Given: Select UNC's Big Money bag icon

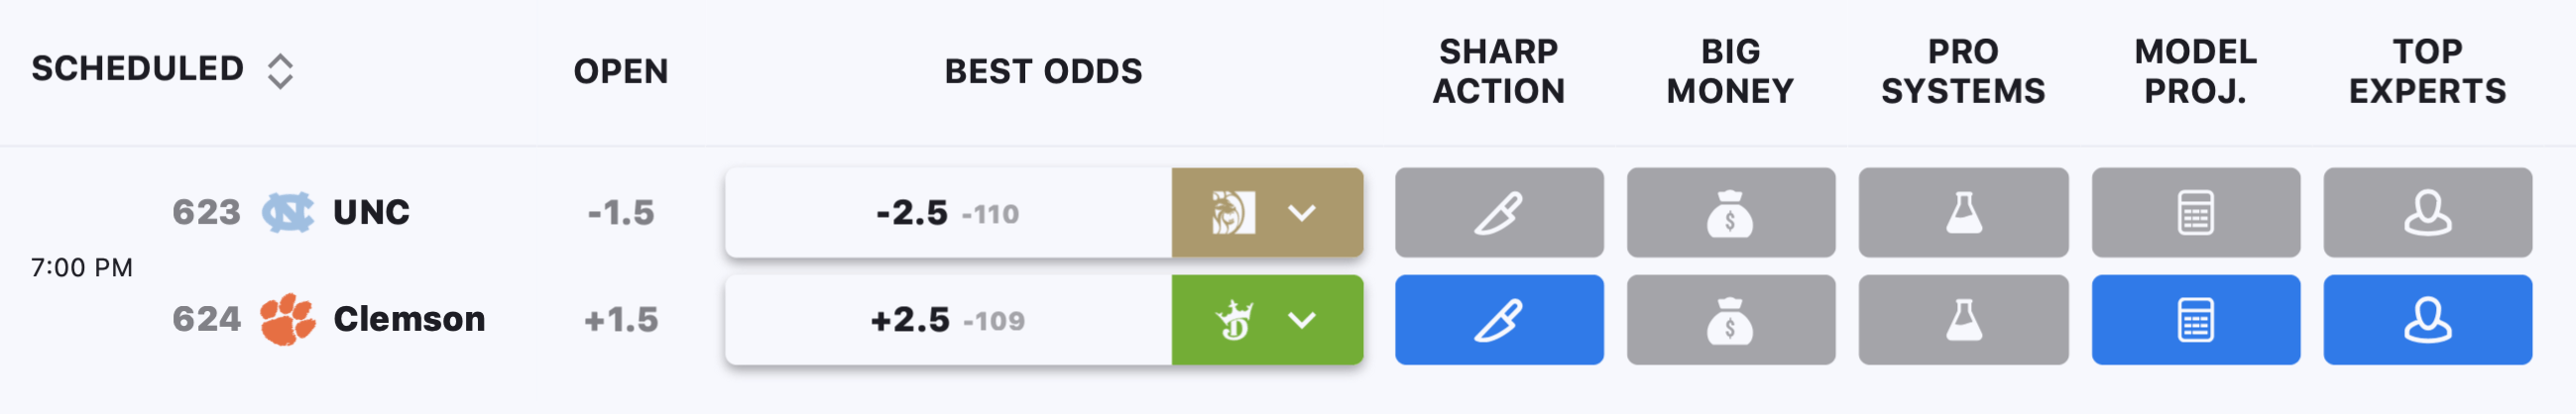Looking at the screenshot, I should tap(1731, 212).
